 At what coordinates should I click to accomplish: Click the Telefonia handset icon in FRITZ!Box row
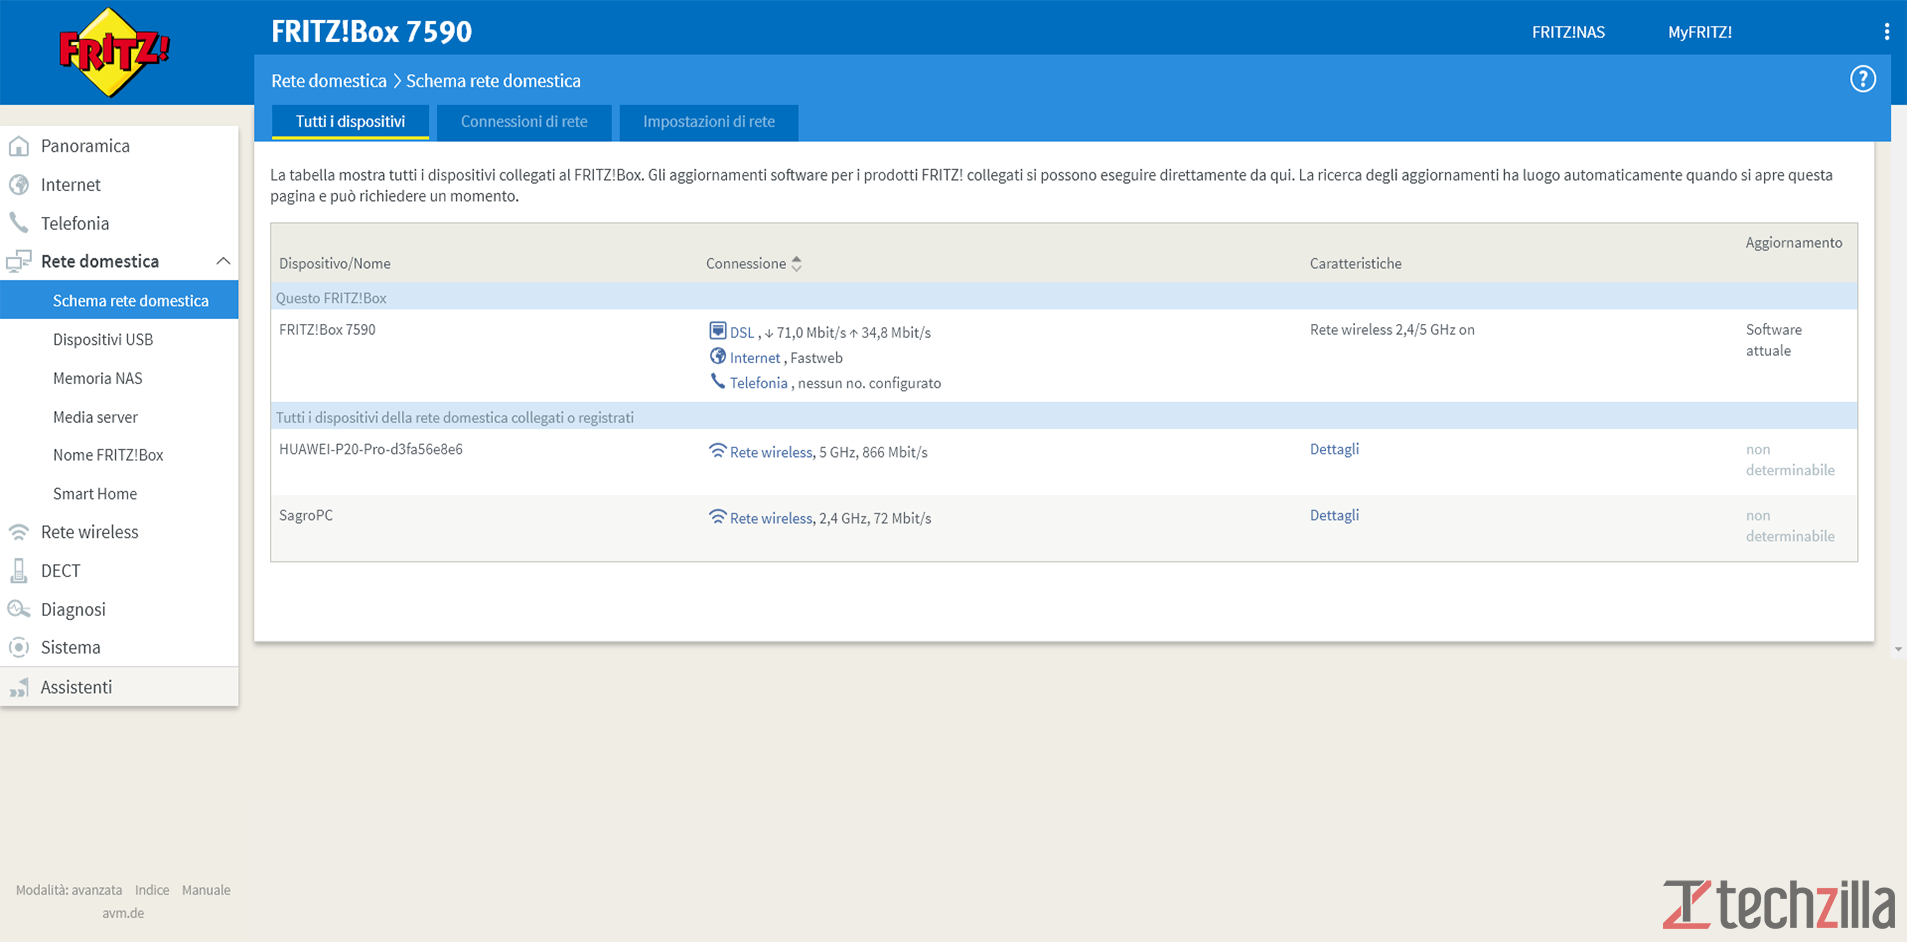click(717, 381)
